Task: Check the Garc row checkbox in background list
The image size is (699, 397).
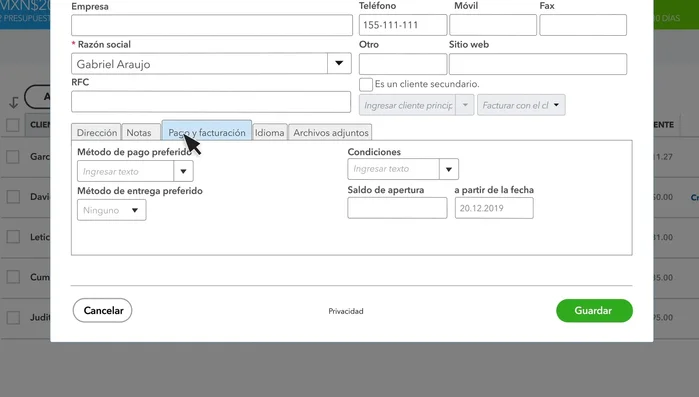Action: coord(13,157)
